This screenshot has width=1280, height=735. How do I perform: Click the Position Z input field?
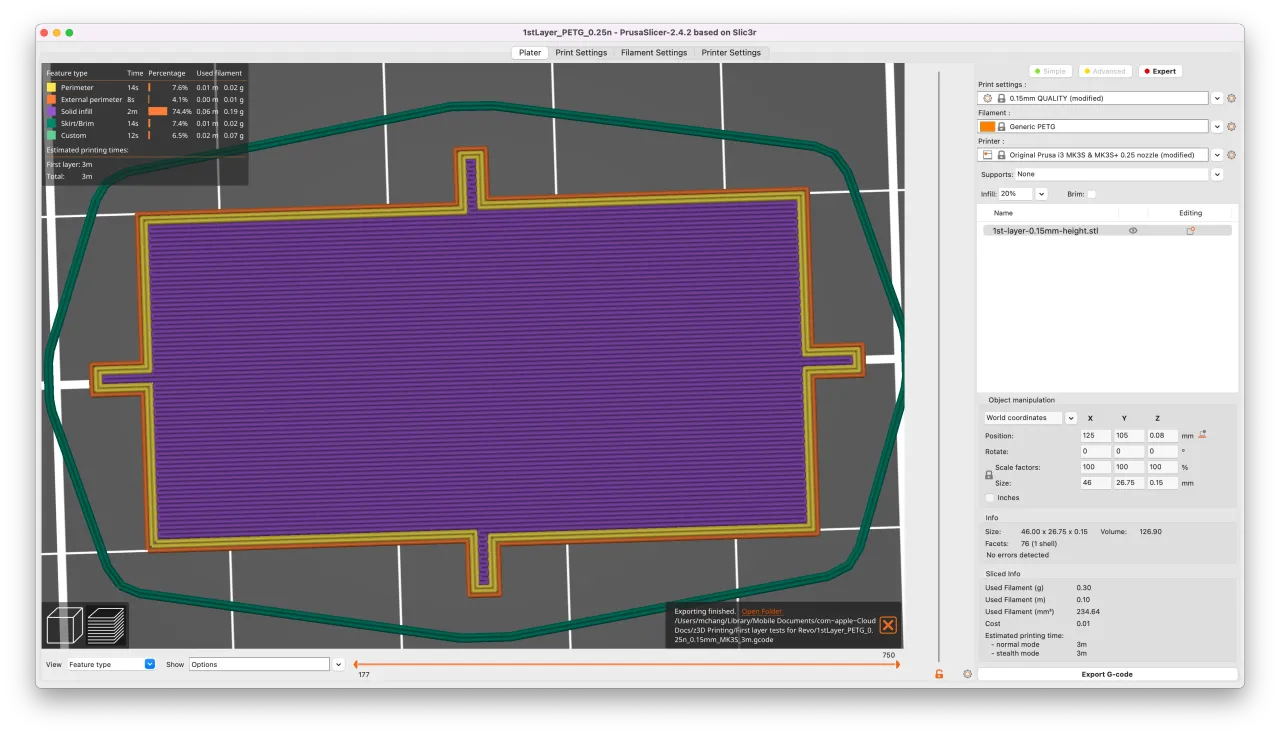point(1161,436)
